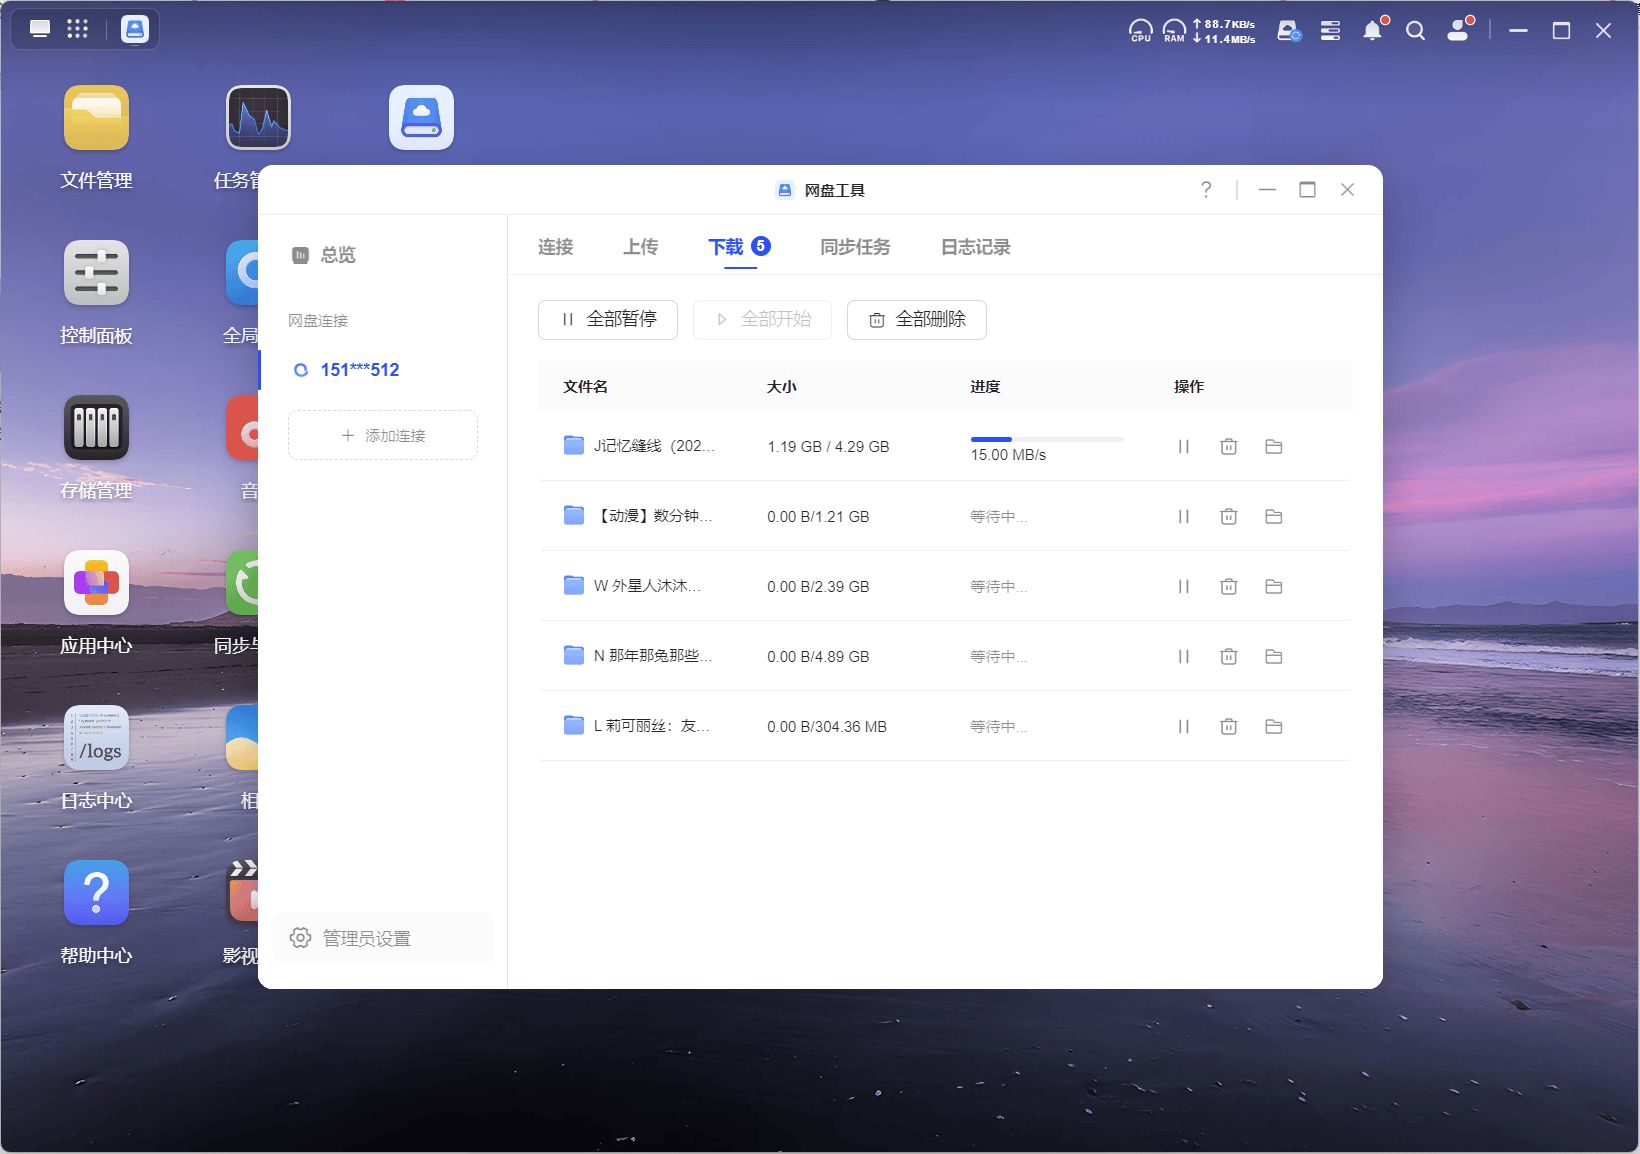Image resolution: width=1640 pixels, height=1154 pixels.
Task: Open the 帮助中心 desktop app
Action: 96,893
